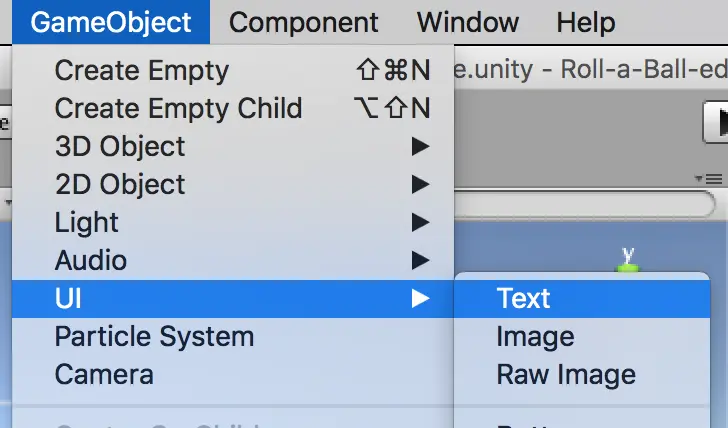This screenshot has height=428, width=728.
Task: Select the highlighted UI menu item
Action: (233, 298)
